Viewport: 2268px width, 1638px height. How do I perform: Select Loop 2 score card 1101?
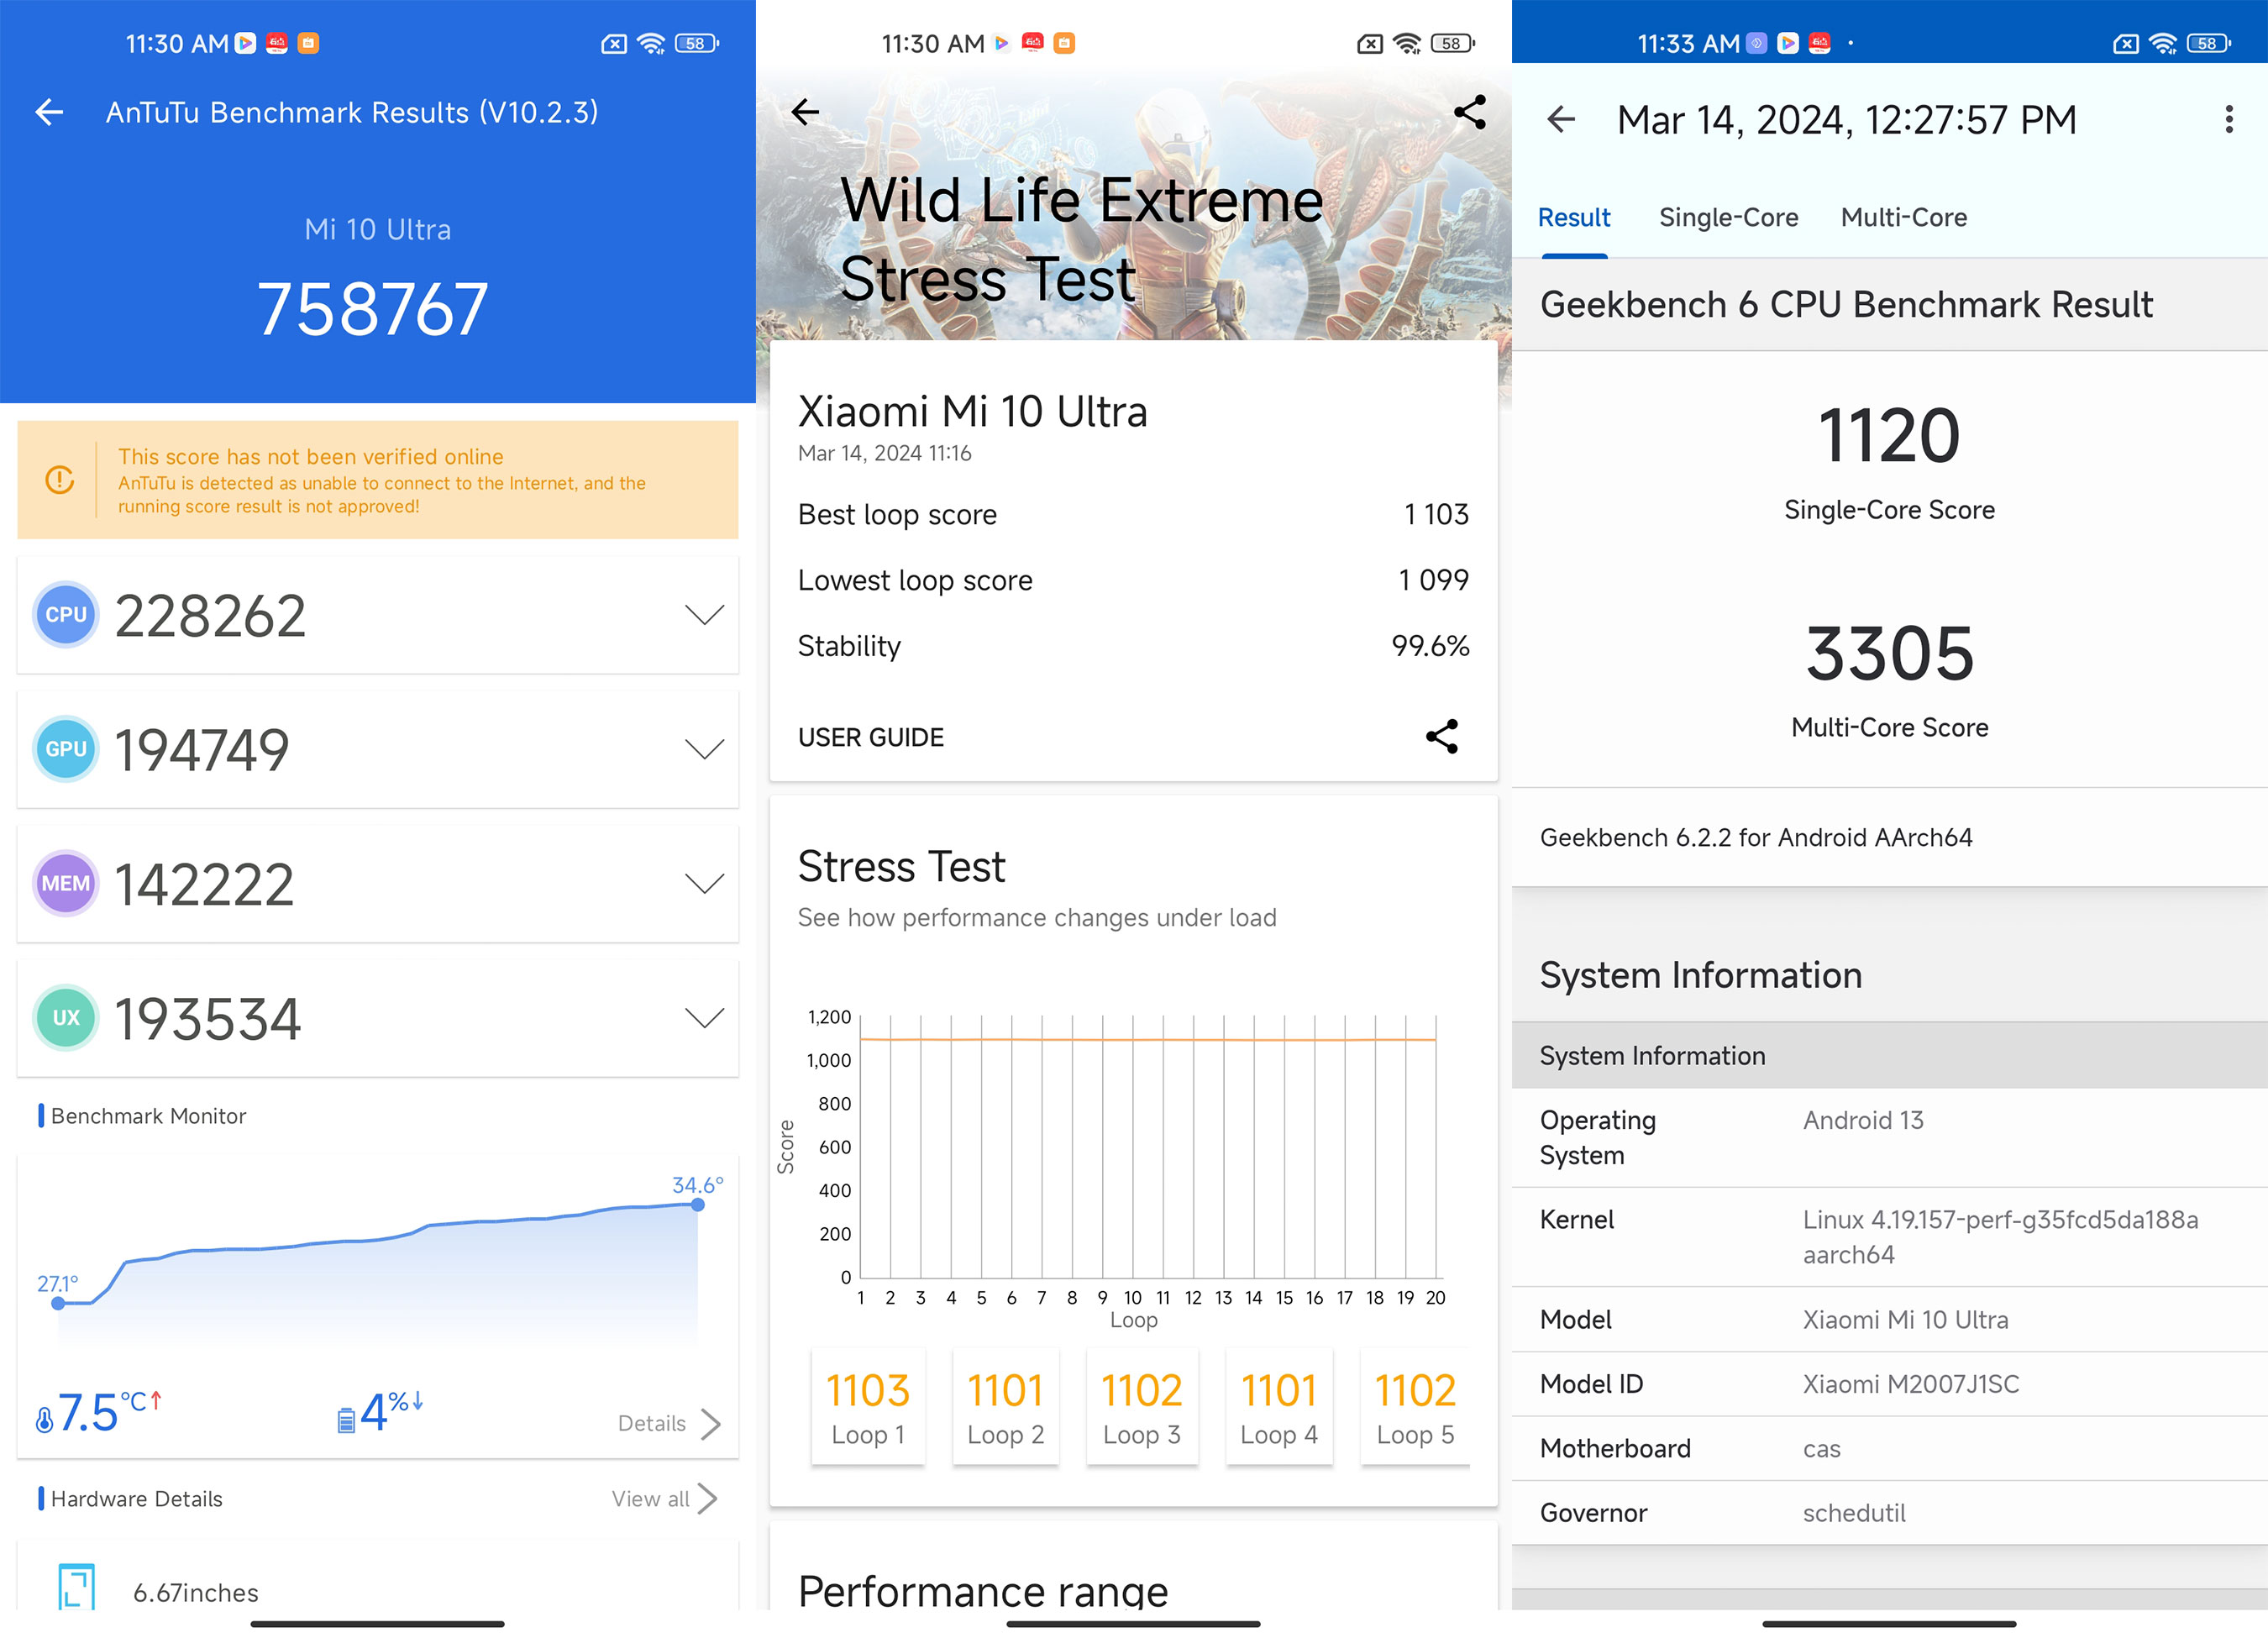1005,1407
